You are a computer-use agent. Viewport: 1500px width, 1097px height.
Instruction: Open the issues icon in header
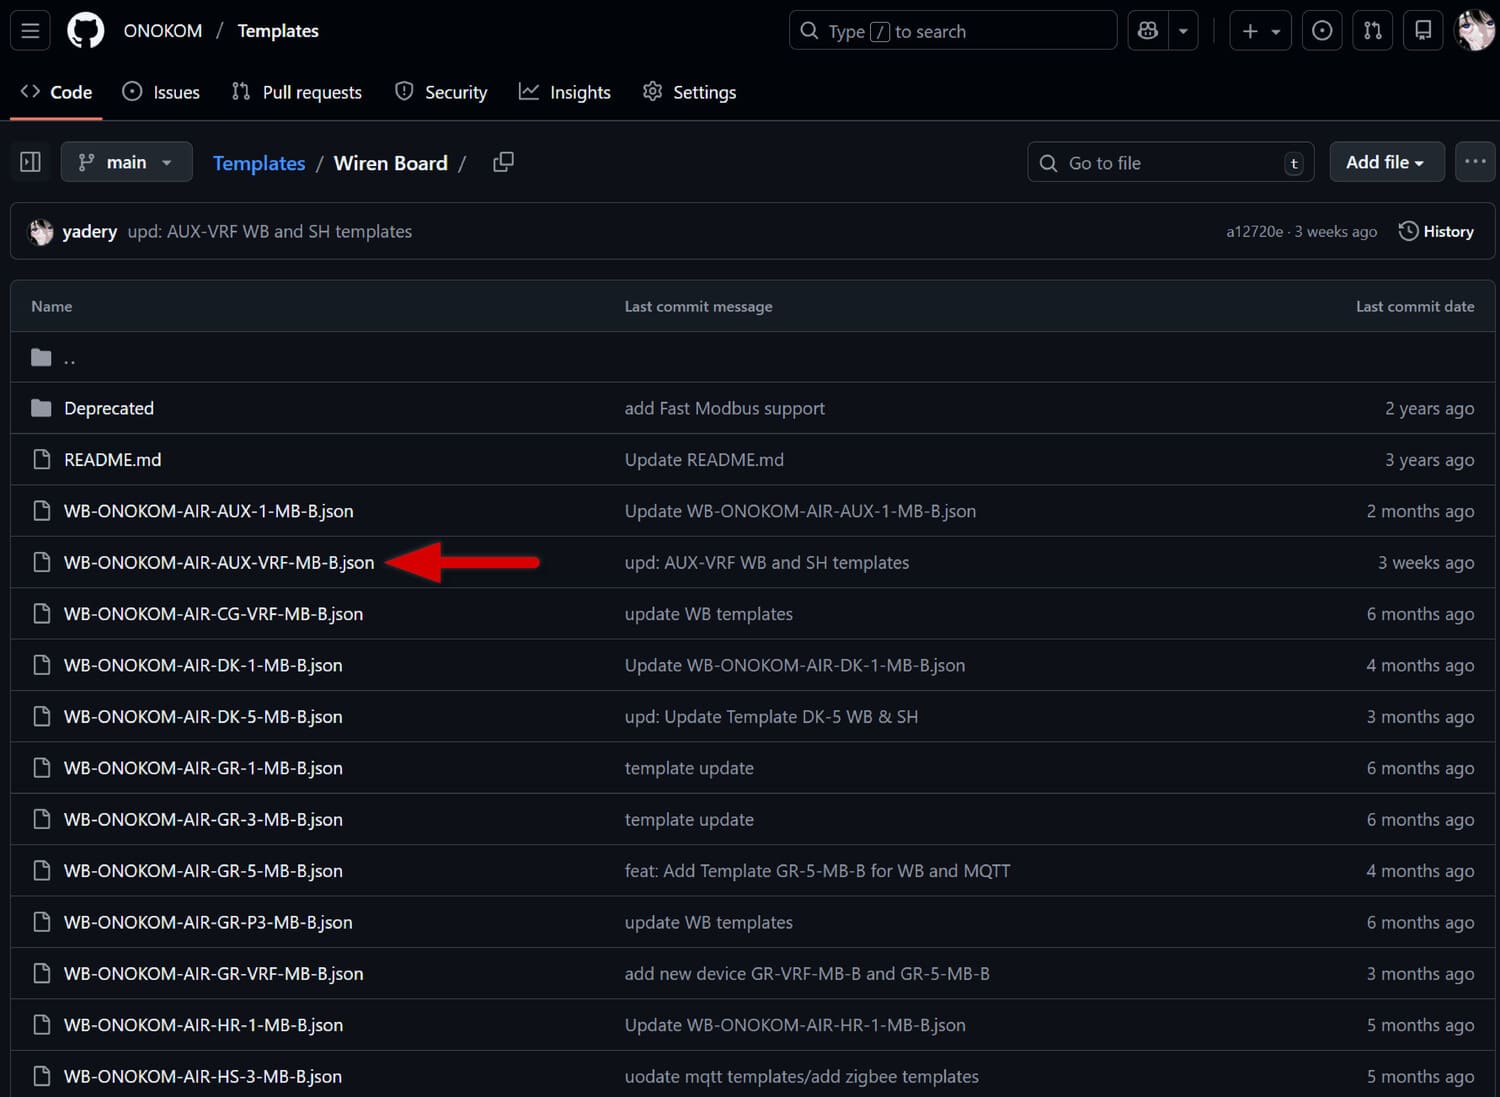1322,31
